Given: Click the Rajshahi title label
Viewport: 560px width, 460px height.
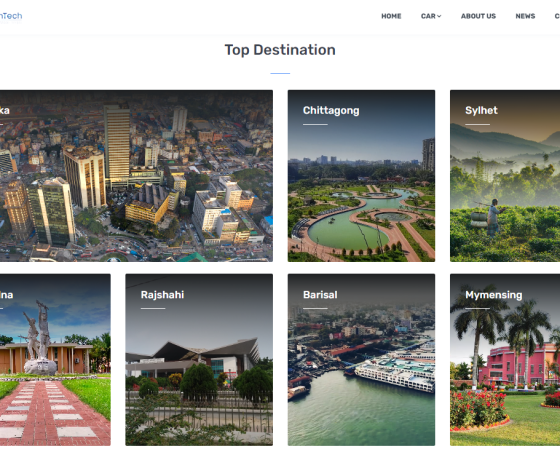Looking at the screenshot, I should [x=162, y=295].
